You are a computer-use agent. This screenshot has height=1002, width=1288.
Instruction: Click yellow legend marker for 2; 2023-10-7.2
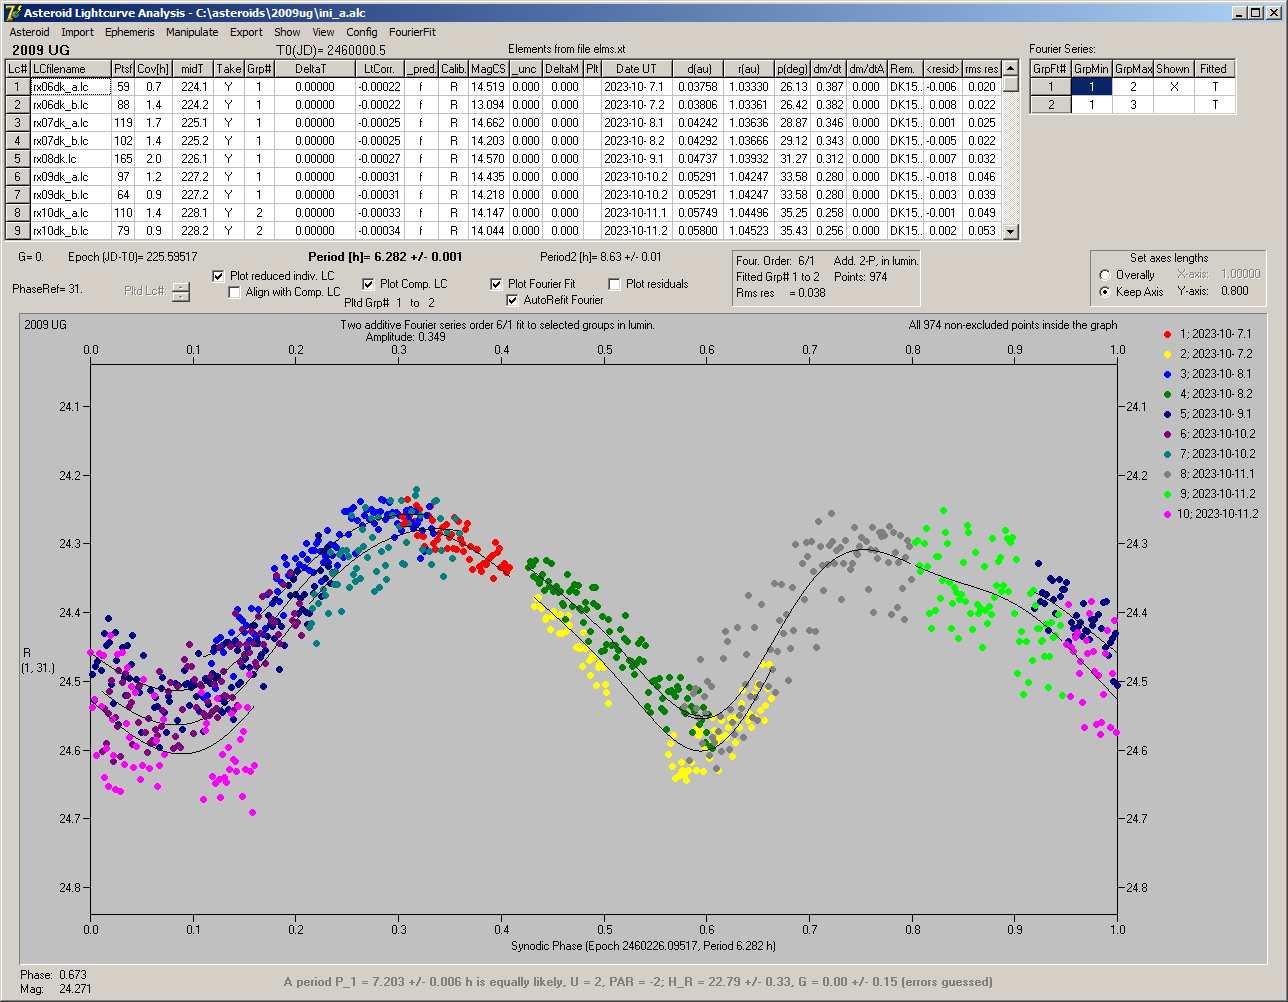[x=1168, y=354]
